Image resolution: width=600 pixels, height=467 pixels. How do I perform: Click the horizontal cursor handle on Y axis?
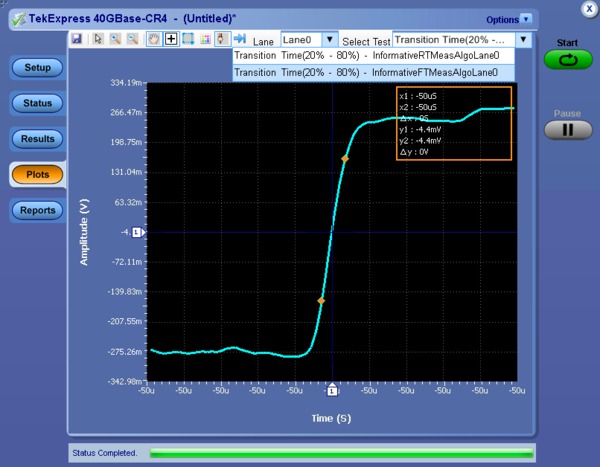138,232
